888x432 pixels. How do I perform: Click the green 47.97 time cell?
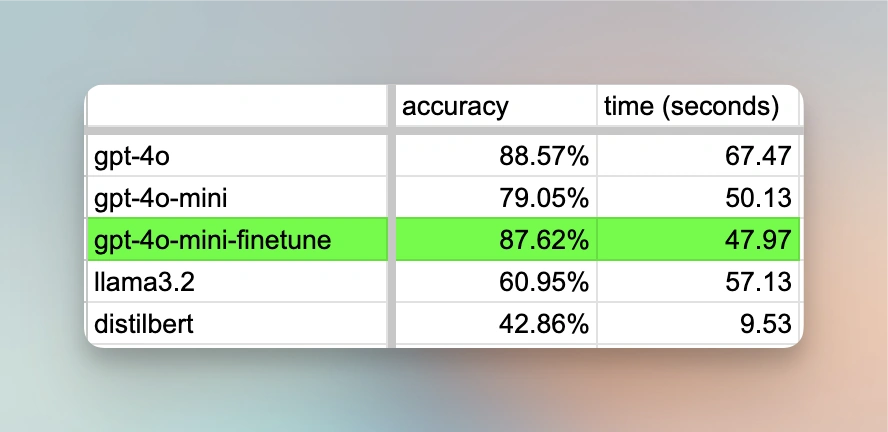(x=698, y=240)
